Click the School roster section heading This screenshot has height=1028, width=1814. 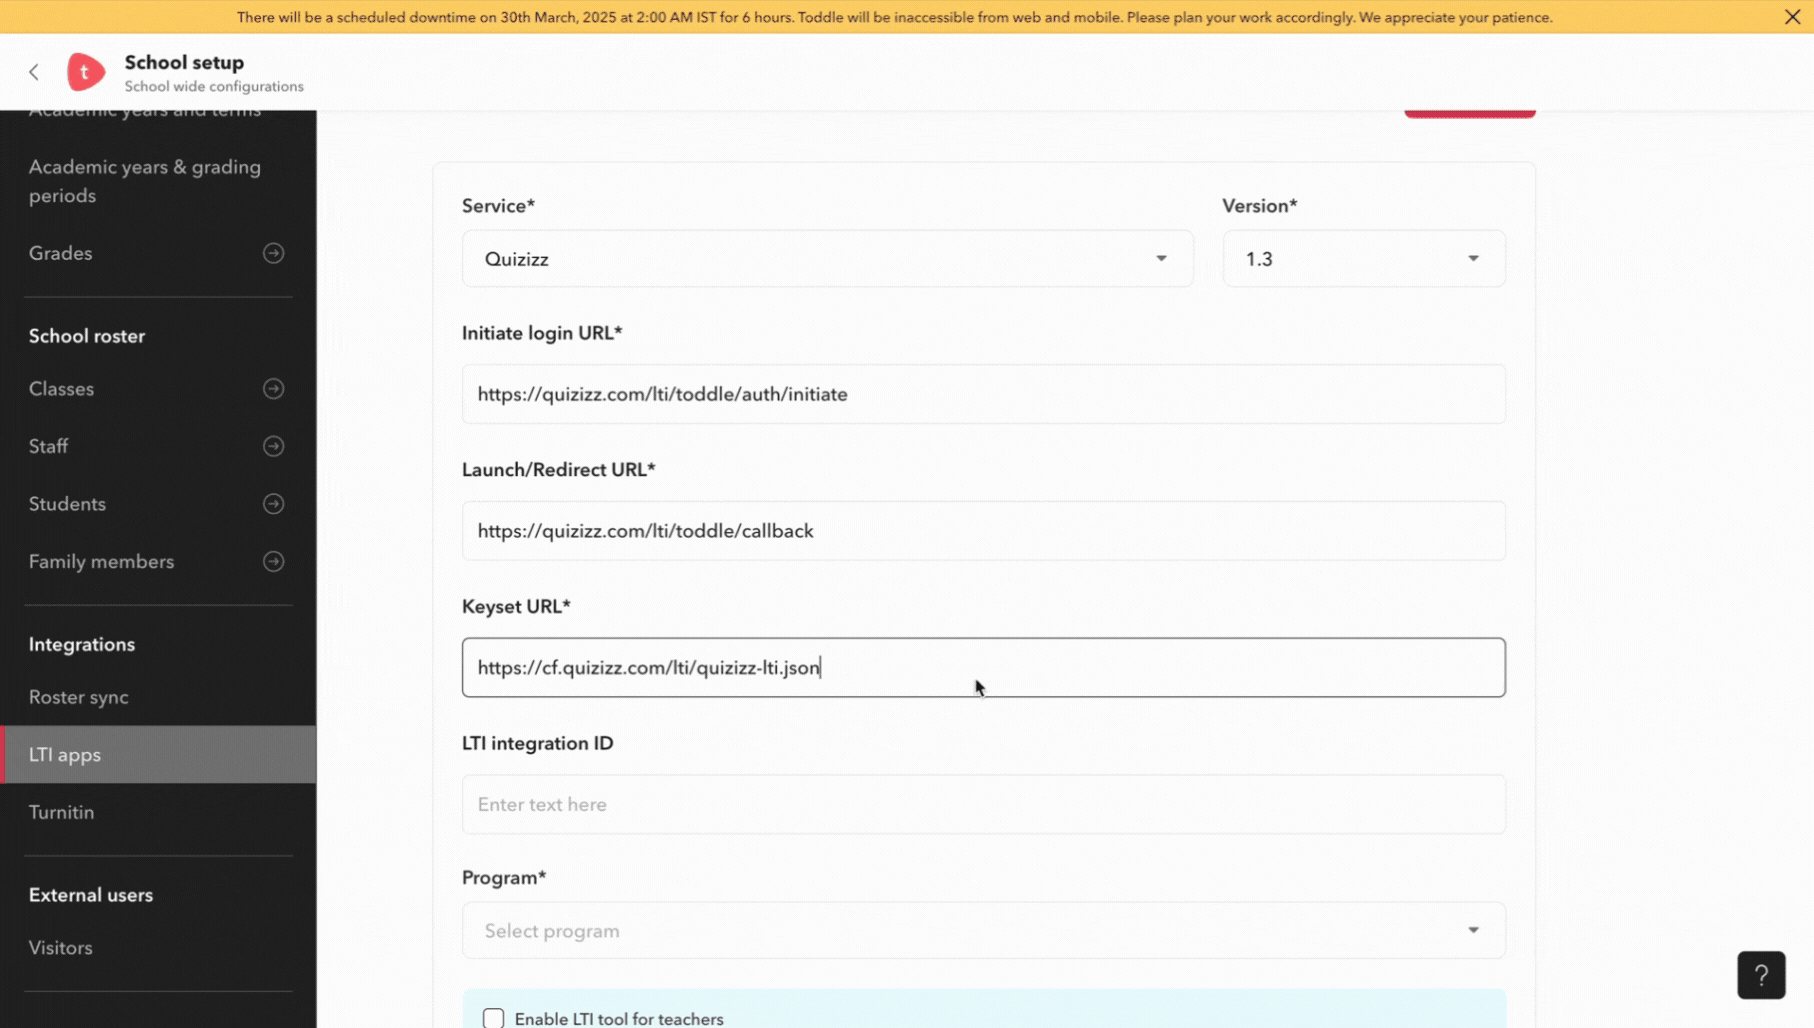tap(87, 336)
